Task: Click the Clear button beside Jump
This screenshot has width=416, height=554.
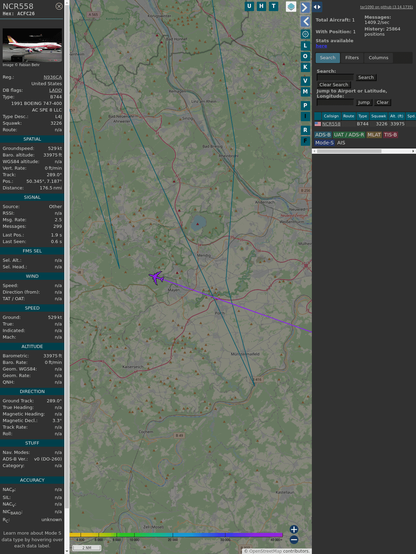Action: pos(382,102)
